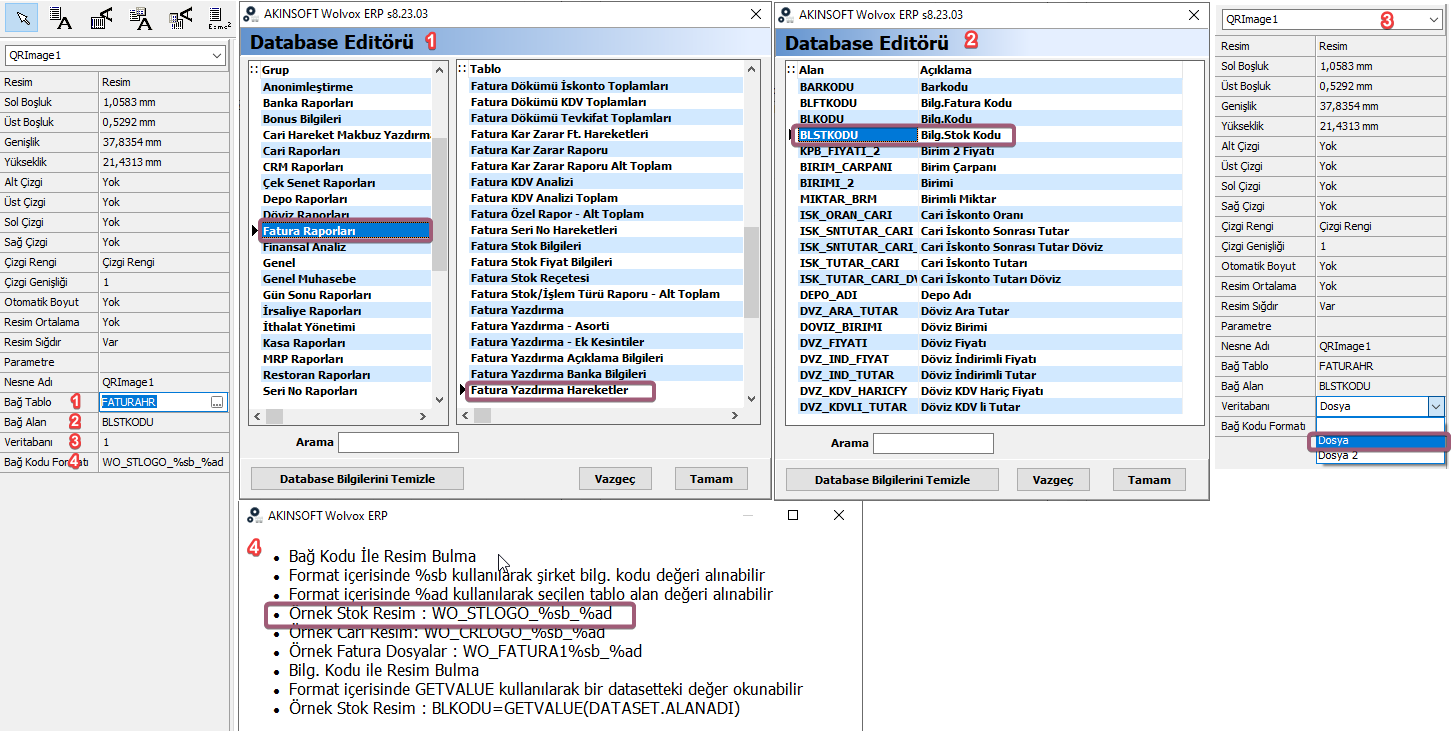Select Anonimleştirme group
The height and width of the screenshot is (731, 1453).
click(x=345, y=87)
